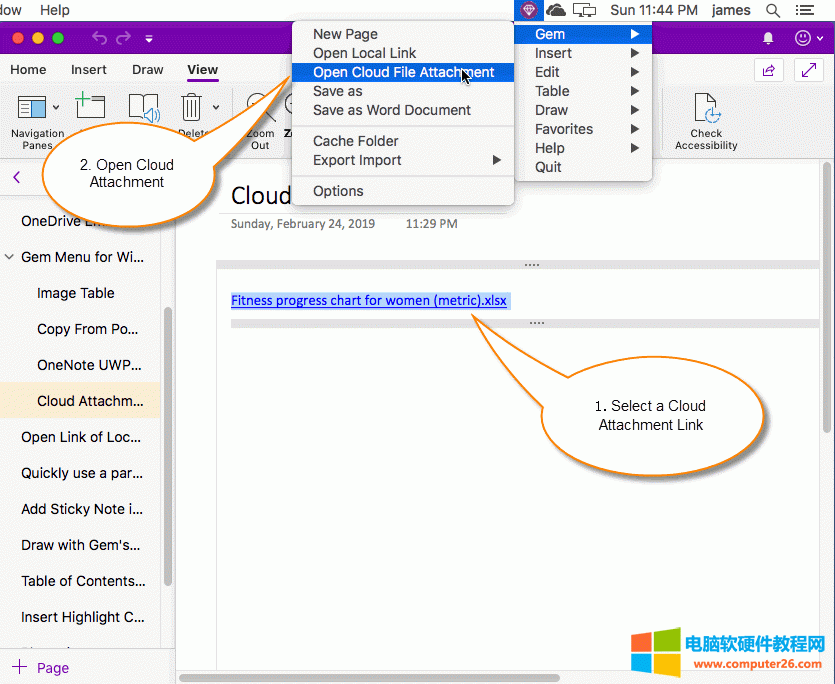Select the Image Table page
This screenshot has height=684, width=835.
[x=75, y=293]
